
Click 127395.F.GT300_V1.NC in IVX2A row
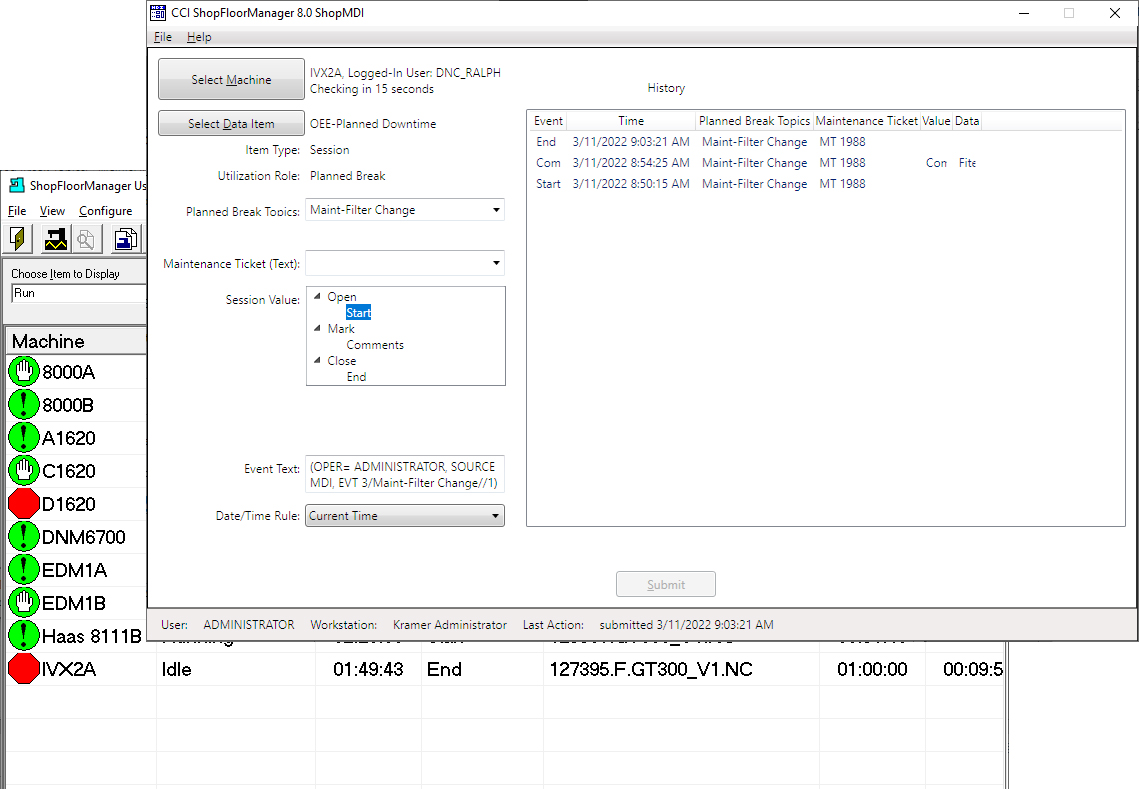point(651,669)
